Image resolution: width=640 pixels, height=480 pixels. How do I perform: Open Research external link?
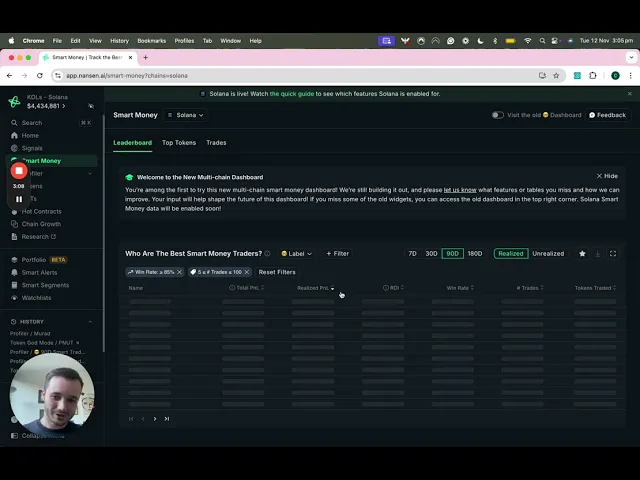click(38, 237)
